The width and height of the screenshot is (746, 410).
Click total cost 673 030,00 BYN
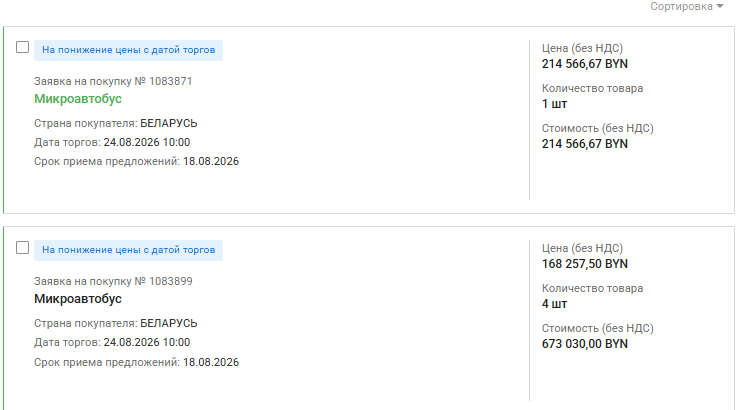click(x=585, y=344)
